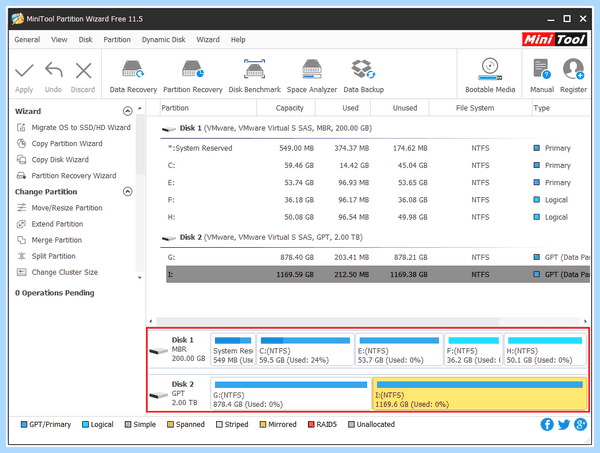Screen dimensions: 600x453
Task: Click the File System column header
Action: coord(481,108)
